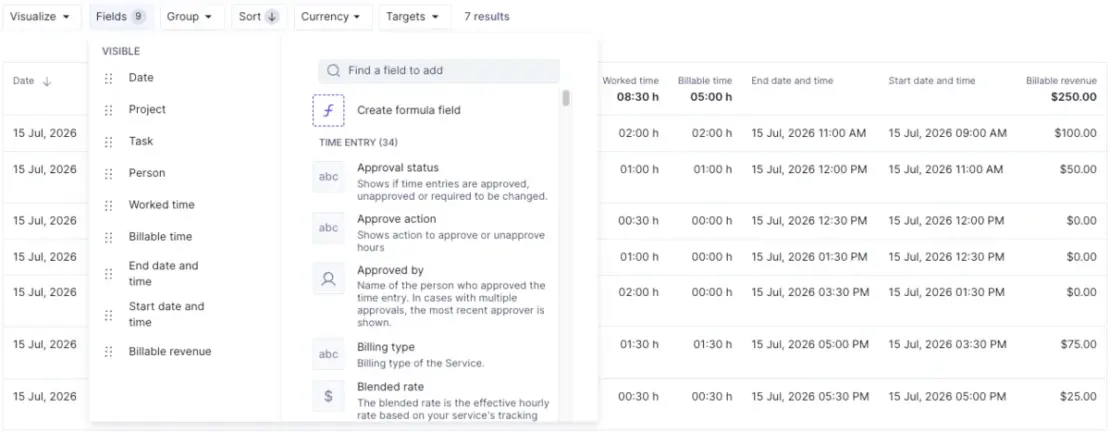
Task: Select Billable revenue visible field
Action: coord(170,352)
